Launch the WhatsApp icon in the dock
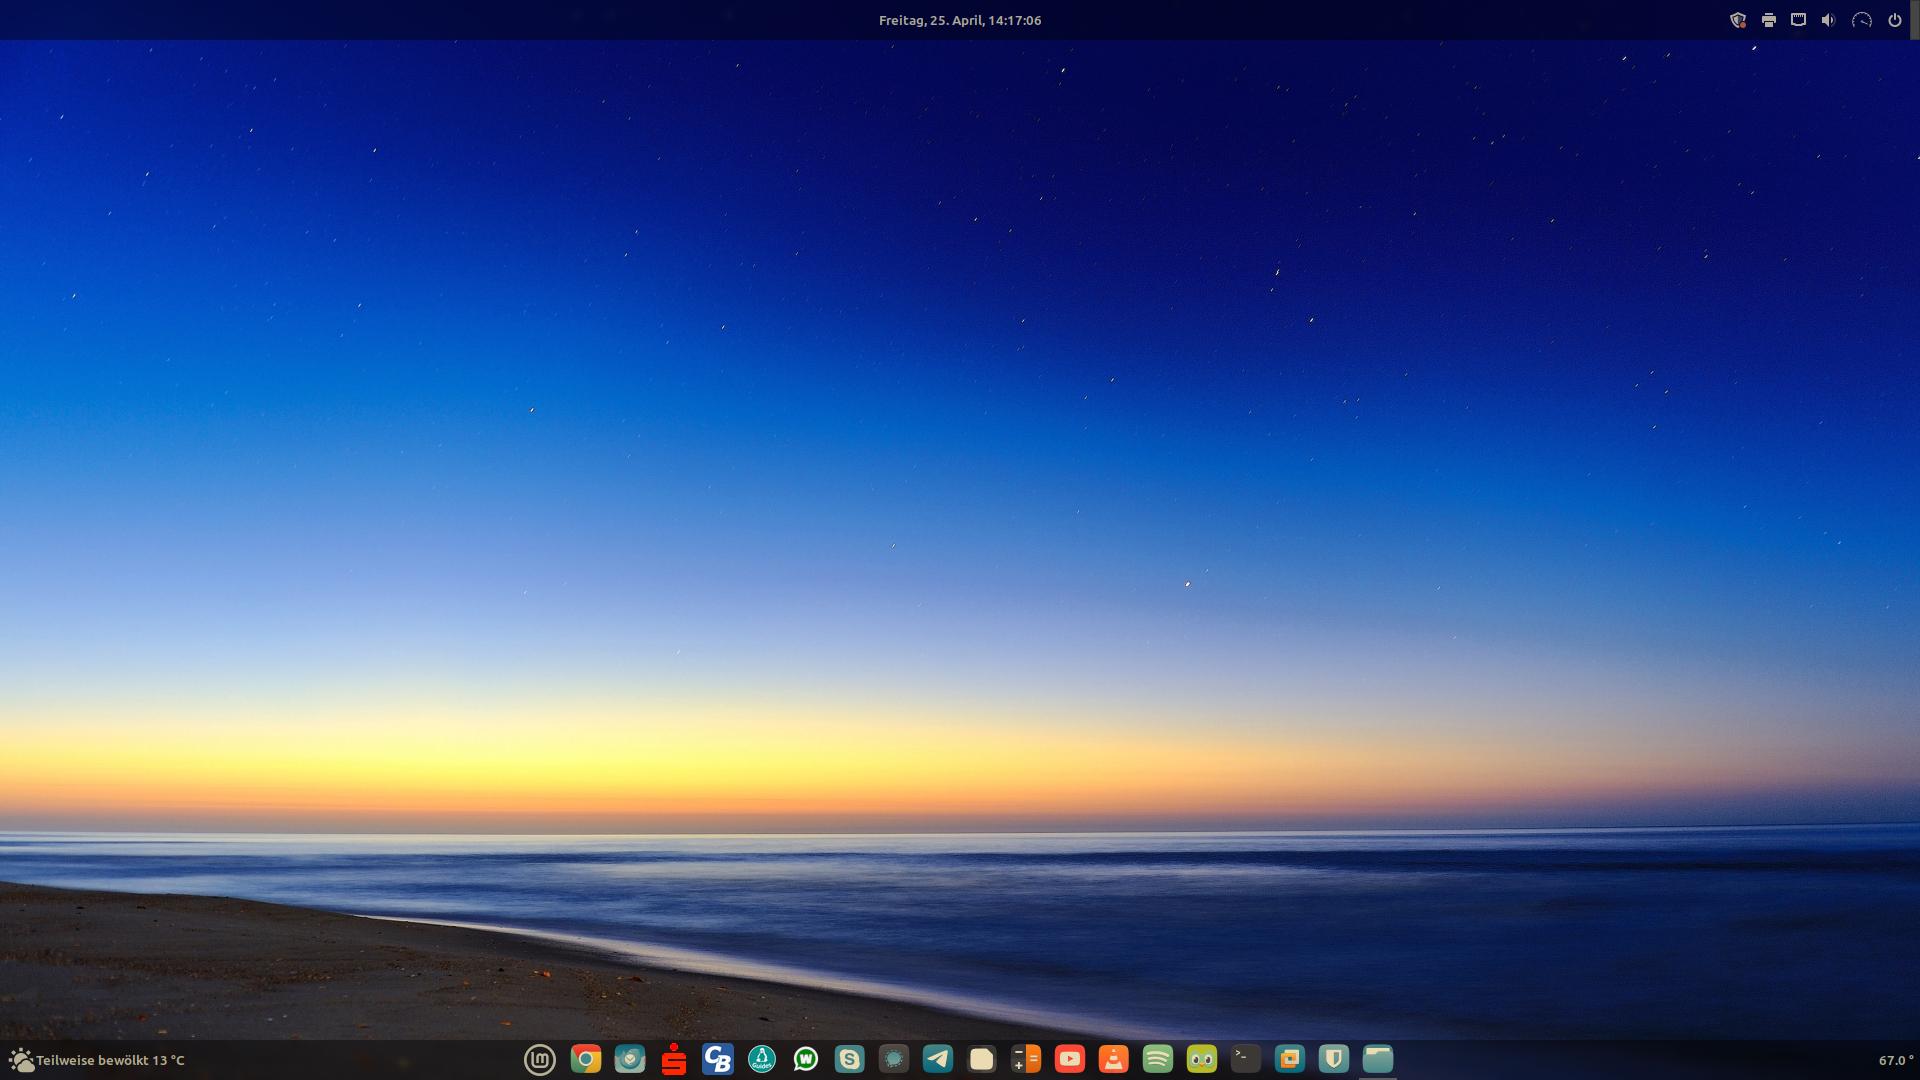The width and height of the screenshot is (1920, 1080). click(x=806, y=1059)
